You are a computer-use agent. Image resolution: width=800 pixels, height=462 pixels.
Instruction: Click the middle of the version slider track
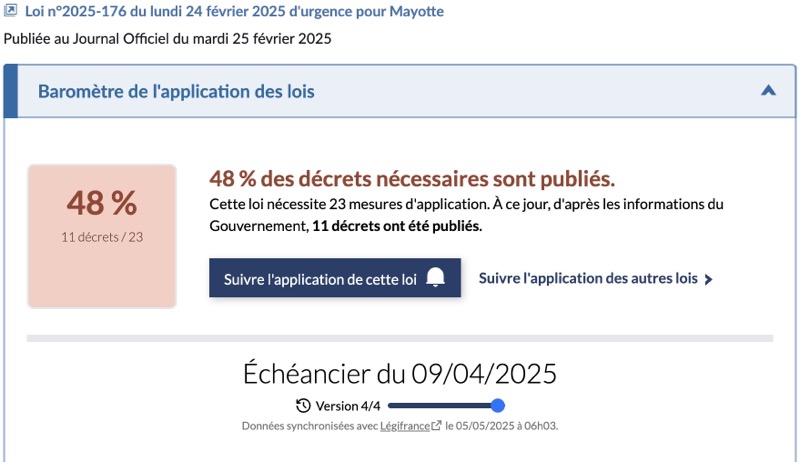coord(442,405)
